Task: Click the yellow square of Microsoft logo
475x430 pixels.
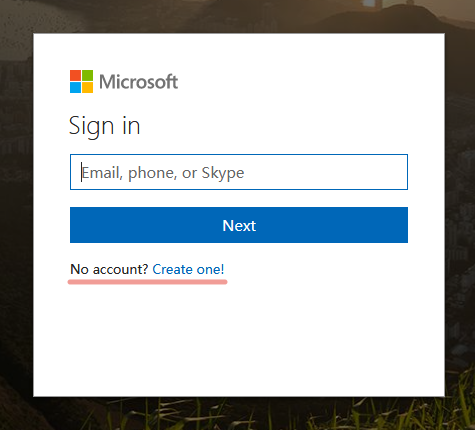Action: click(87, 87)
